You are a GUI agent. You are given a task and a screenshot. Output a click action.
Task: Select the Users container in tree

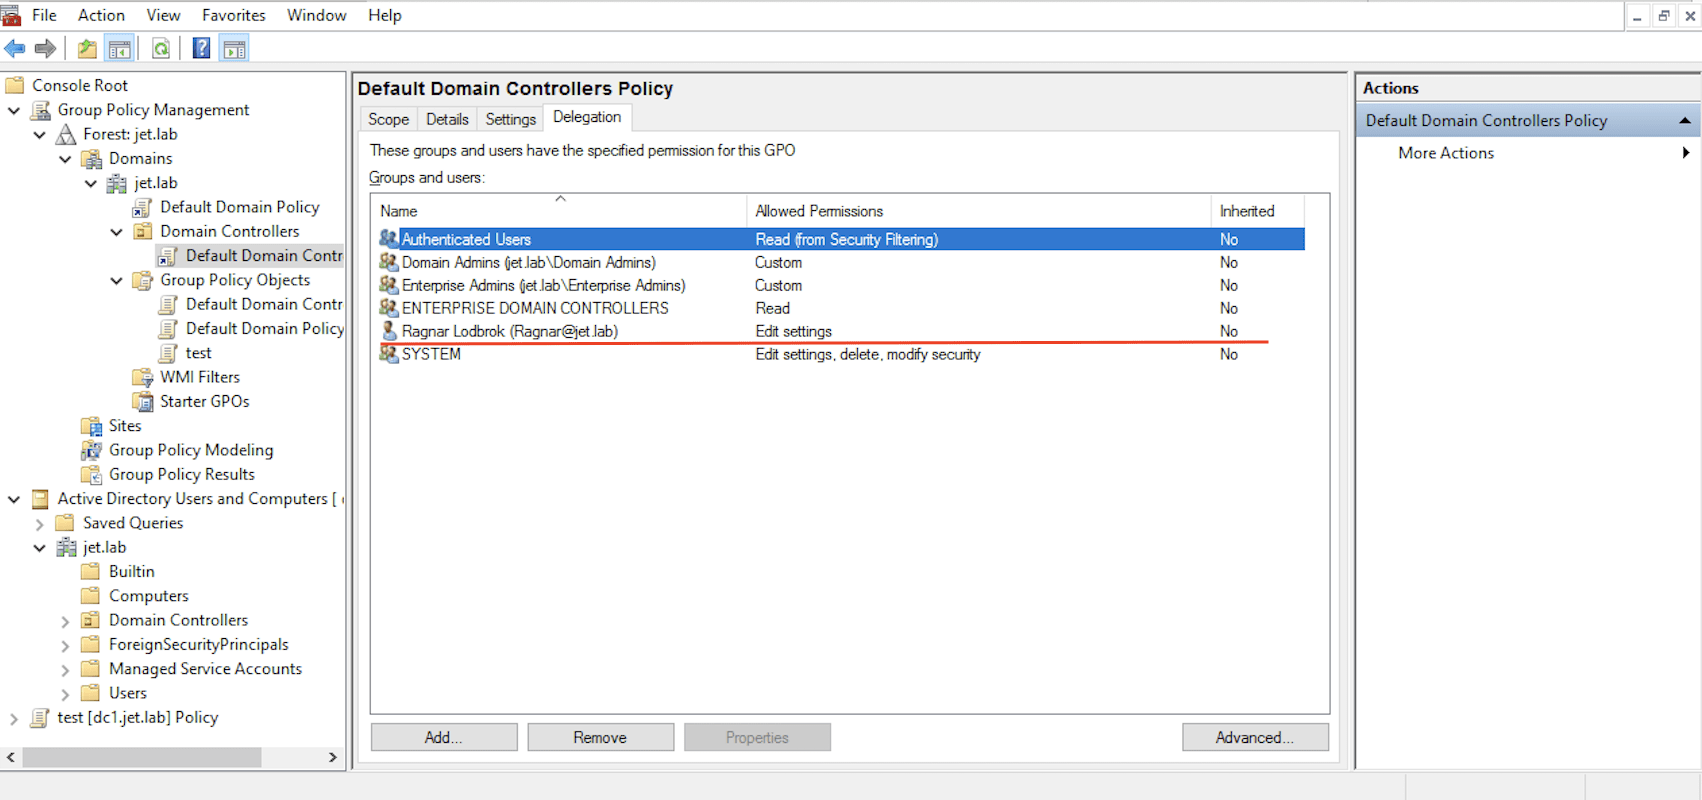(127, 693)
